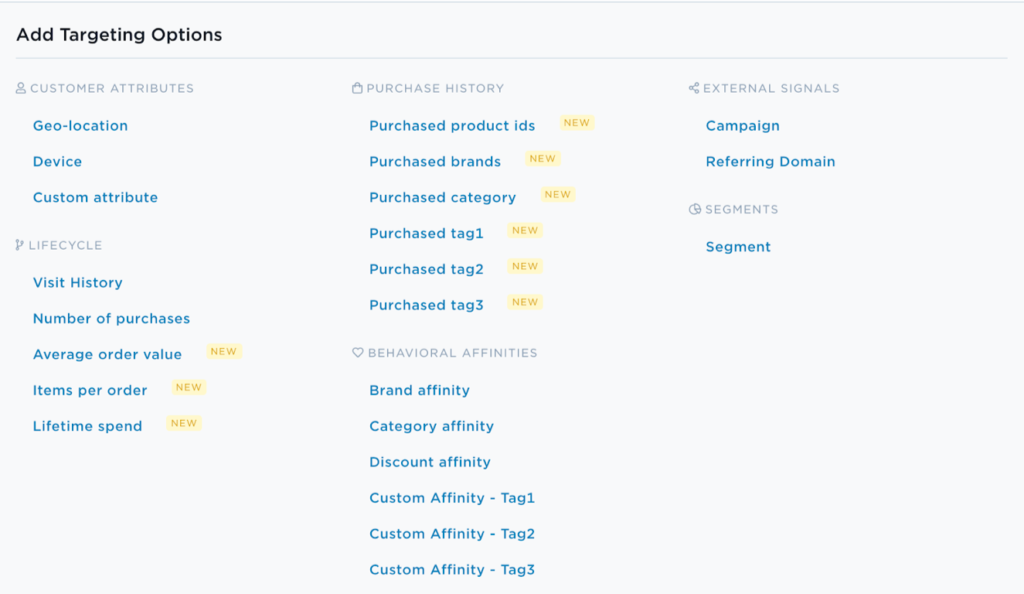Add Custom Affinity - Tag3

click(452, 570)
